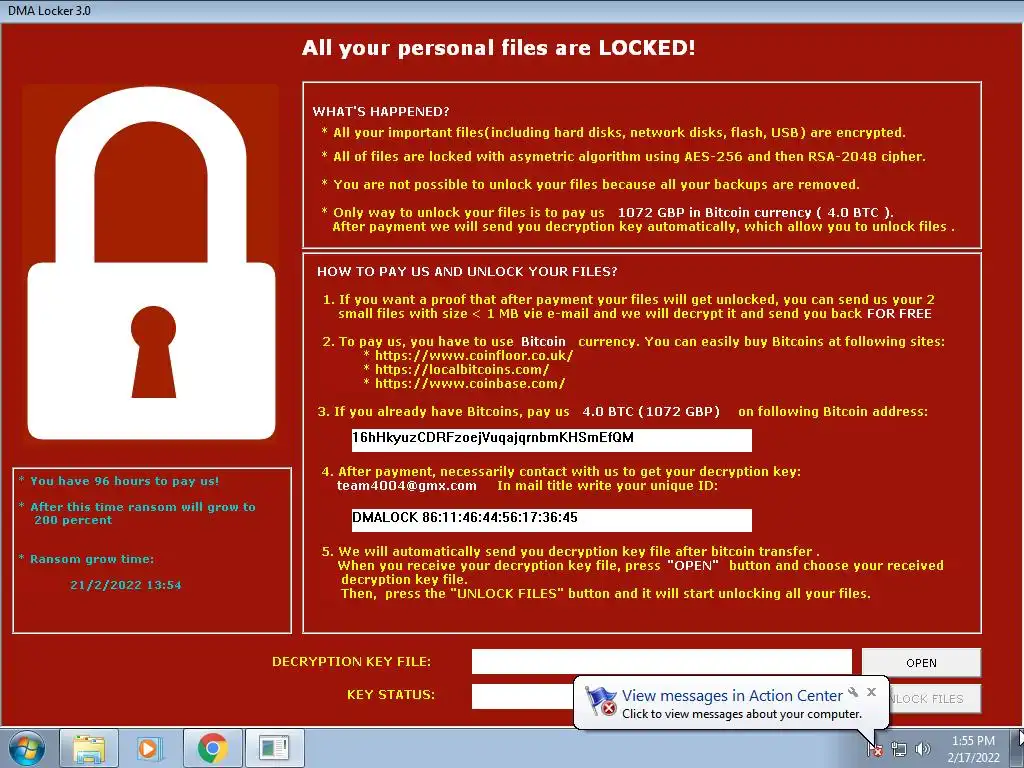This screenshot has width=1024, height=768.
Task: Click the volume speaker tray icon
Action: [x=922, y=750]
